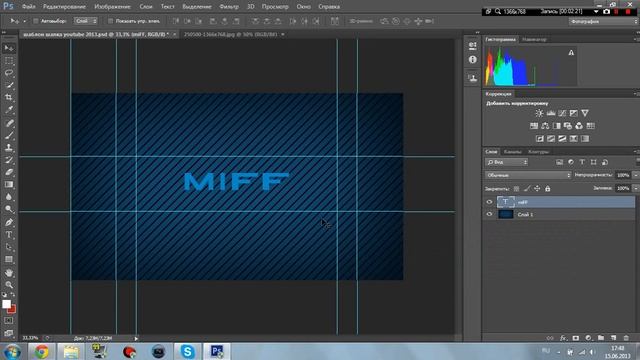The height and width of the screenshot is (360, 640).
Task: Select the Horizontal Type tool
Action: [x=9, y=235]
